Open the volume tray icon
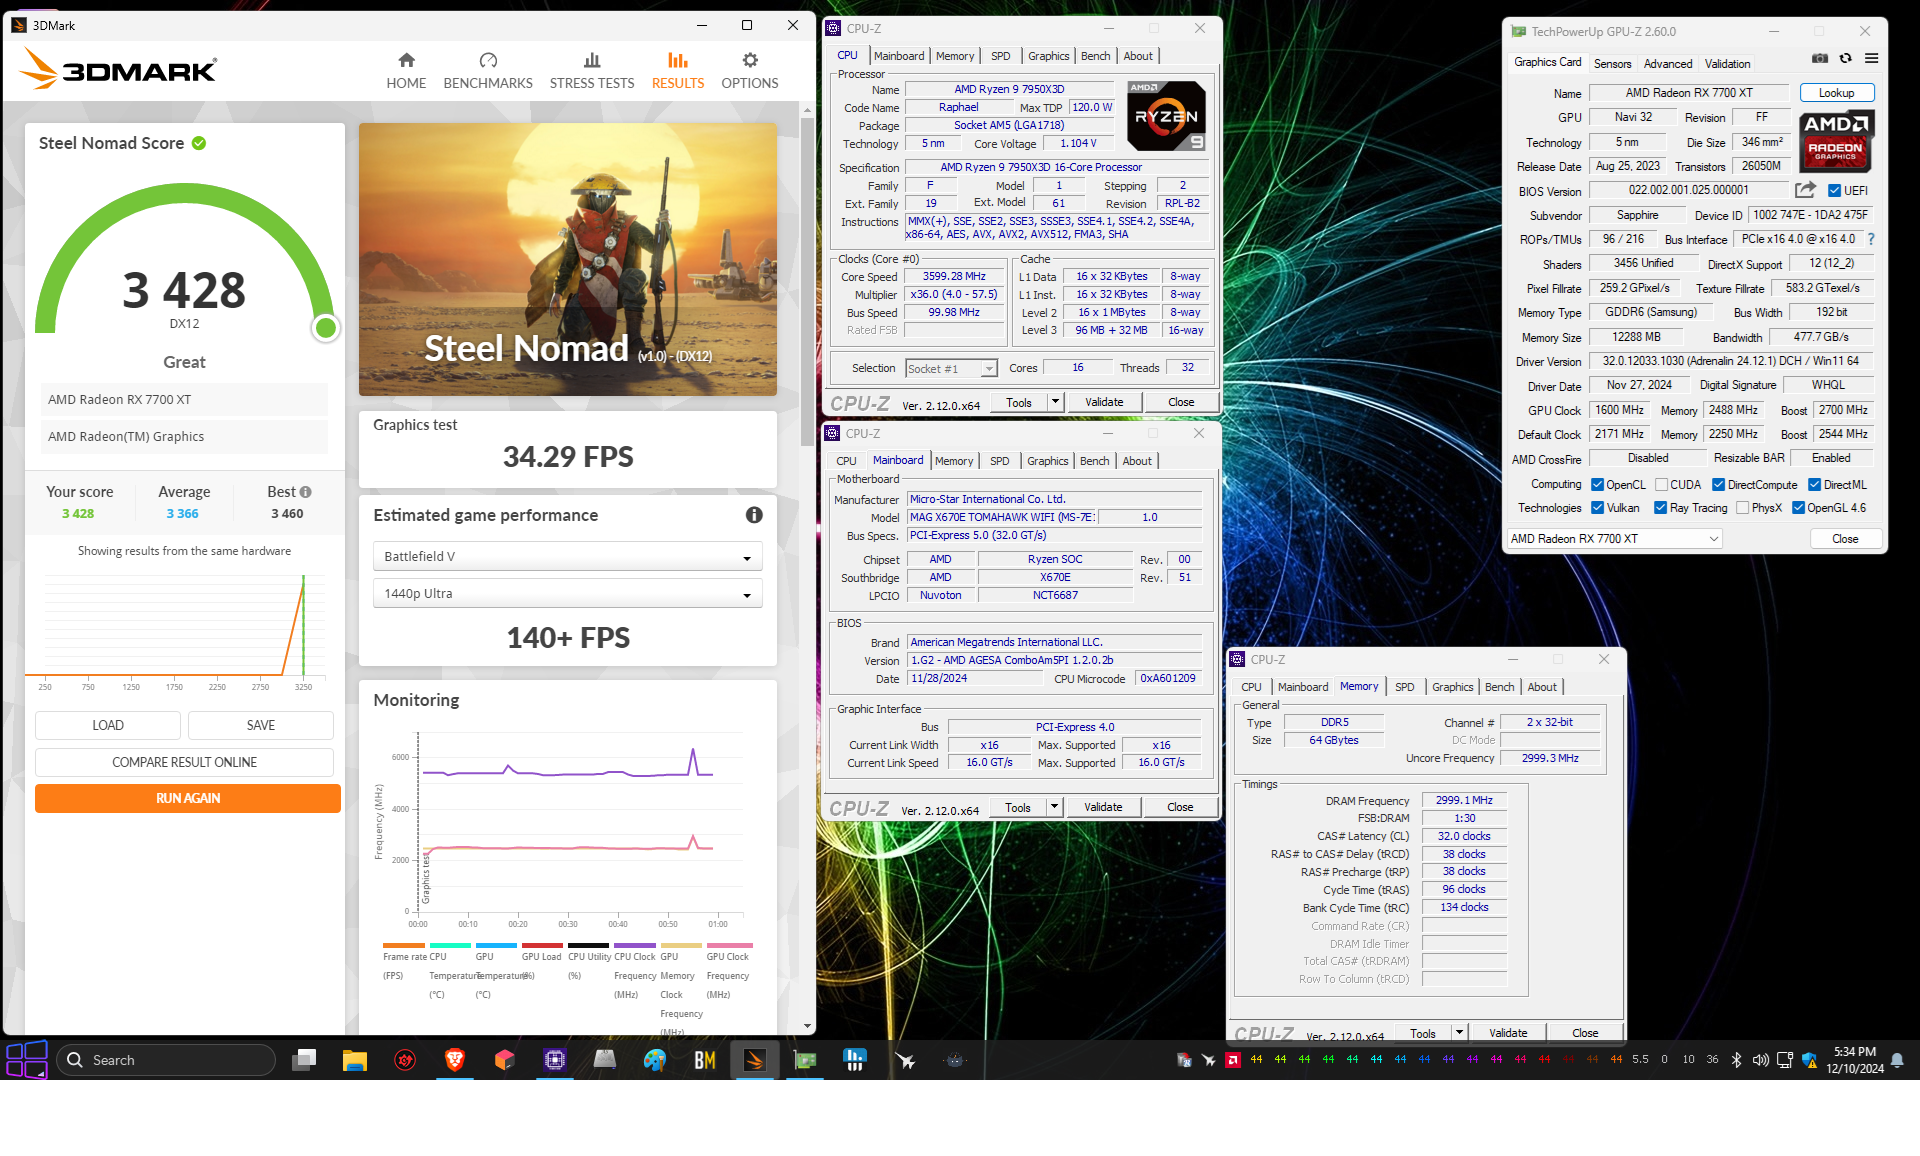Screen dimensions: 1920x1156 point(1761,1060)
